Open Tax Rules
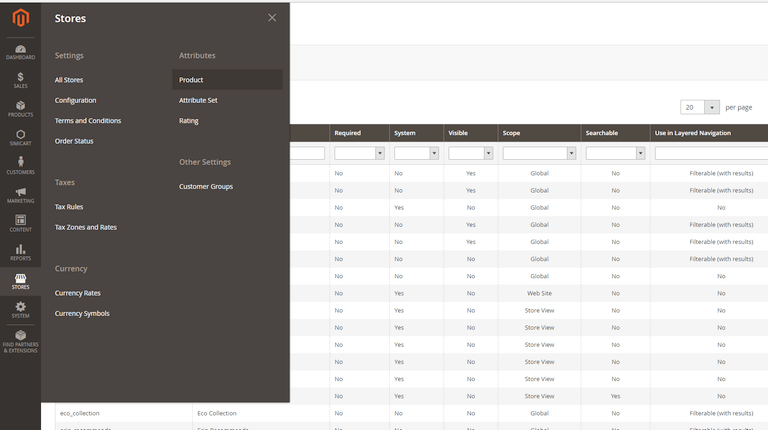 coord(69,207)
